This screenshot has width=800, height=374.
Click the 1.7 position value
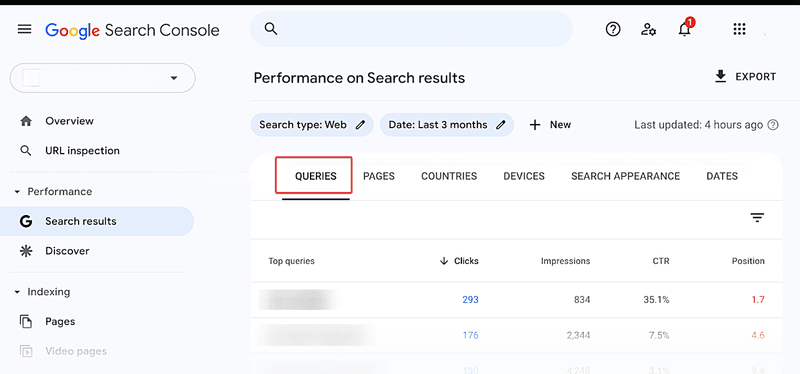(758, 300)
